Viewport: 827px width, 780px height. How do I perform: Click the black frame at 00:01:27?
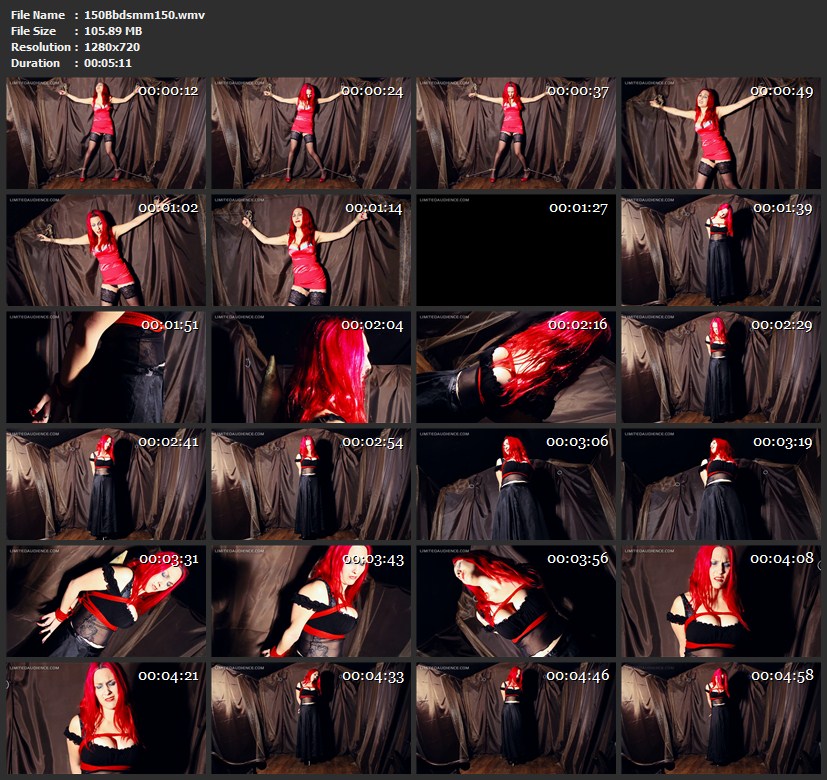516,250
